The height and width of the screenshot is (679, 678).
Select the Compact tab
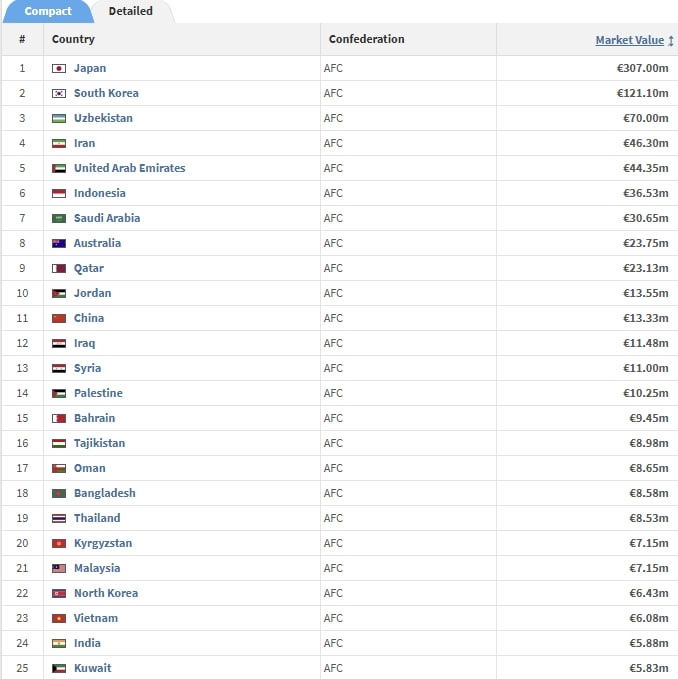tap(48, 11)
